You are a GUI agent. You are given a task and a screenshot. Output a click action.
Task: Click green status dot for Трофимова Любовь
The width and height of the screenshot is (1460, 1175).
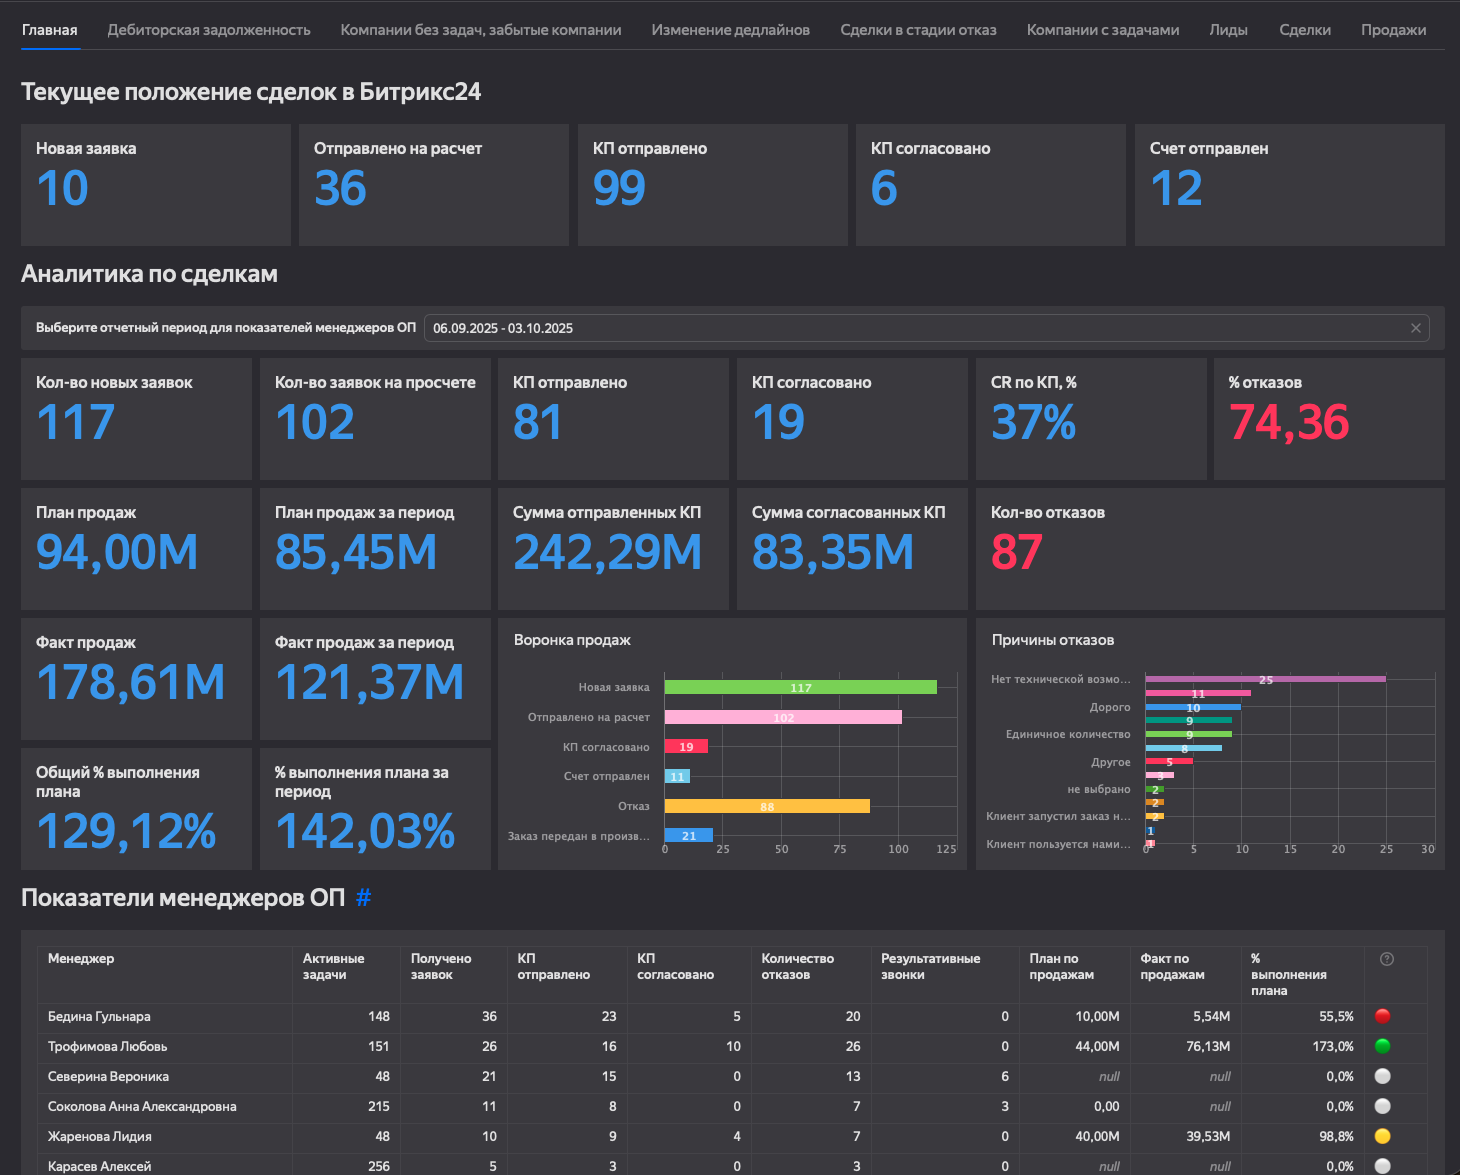pos(1382,1046)
